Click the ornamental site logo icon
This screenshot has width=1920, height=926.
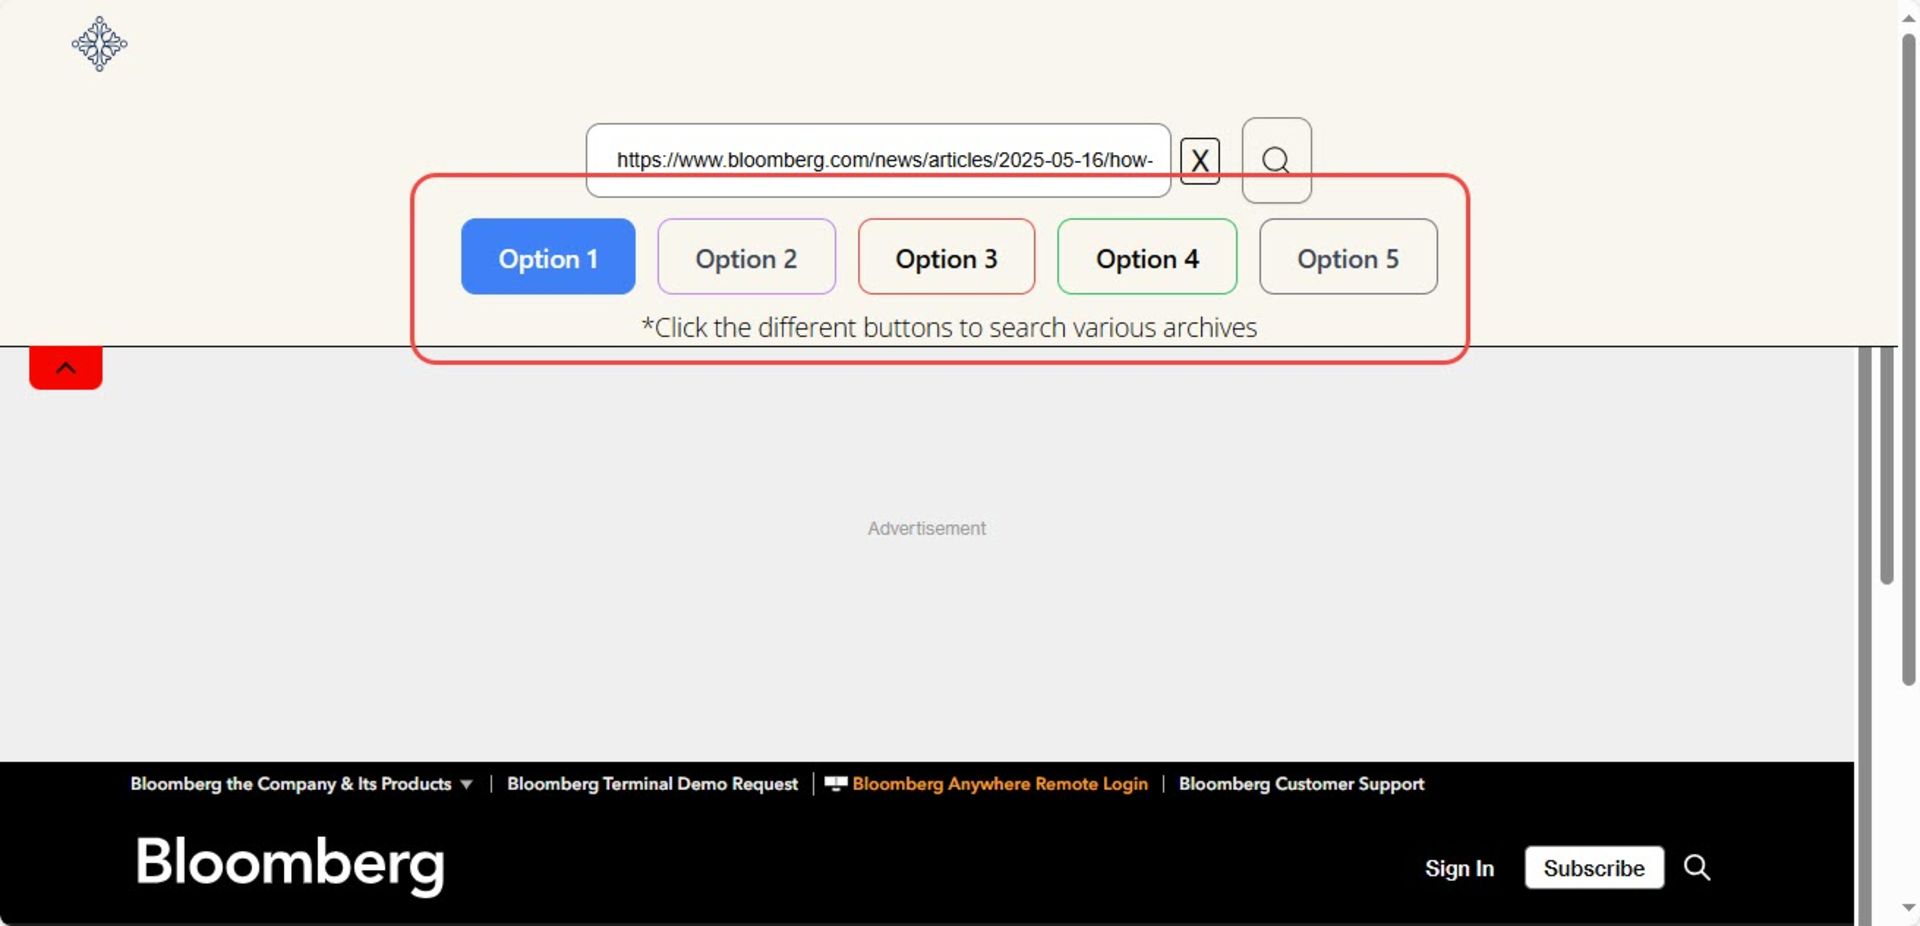tap(99, 44)
